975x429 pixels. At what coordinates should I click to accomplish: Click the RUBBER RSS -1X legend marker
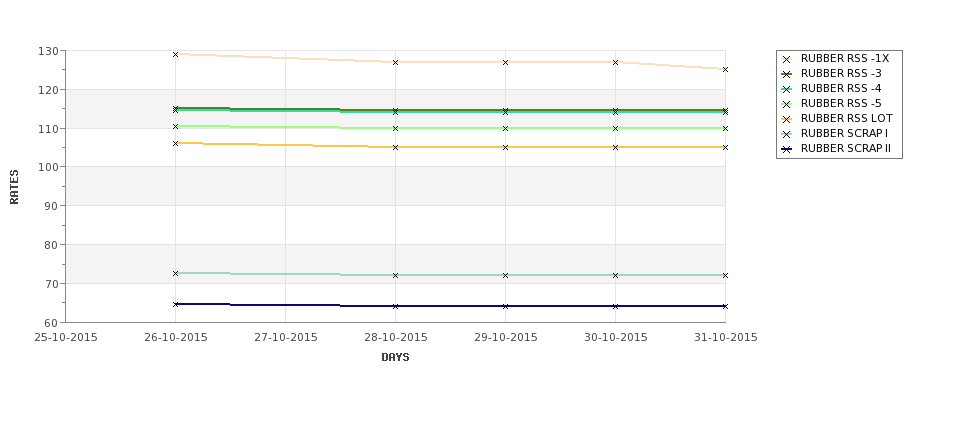[x=787, y=59]
